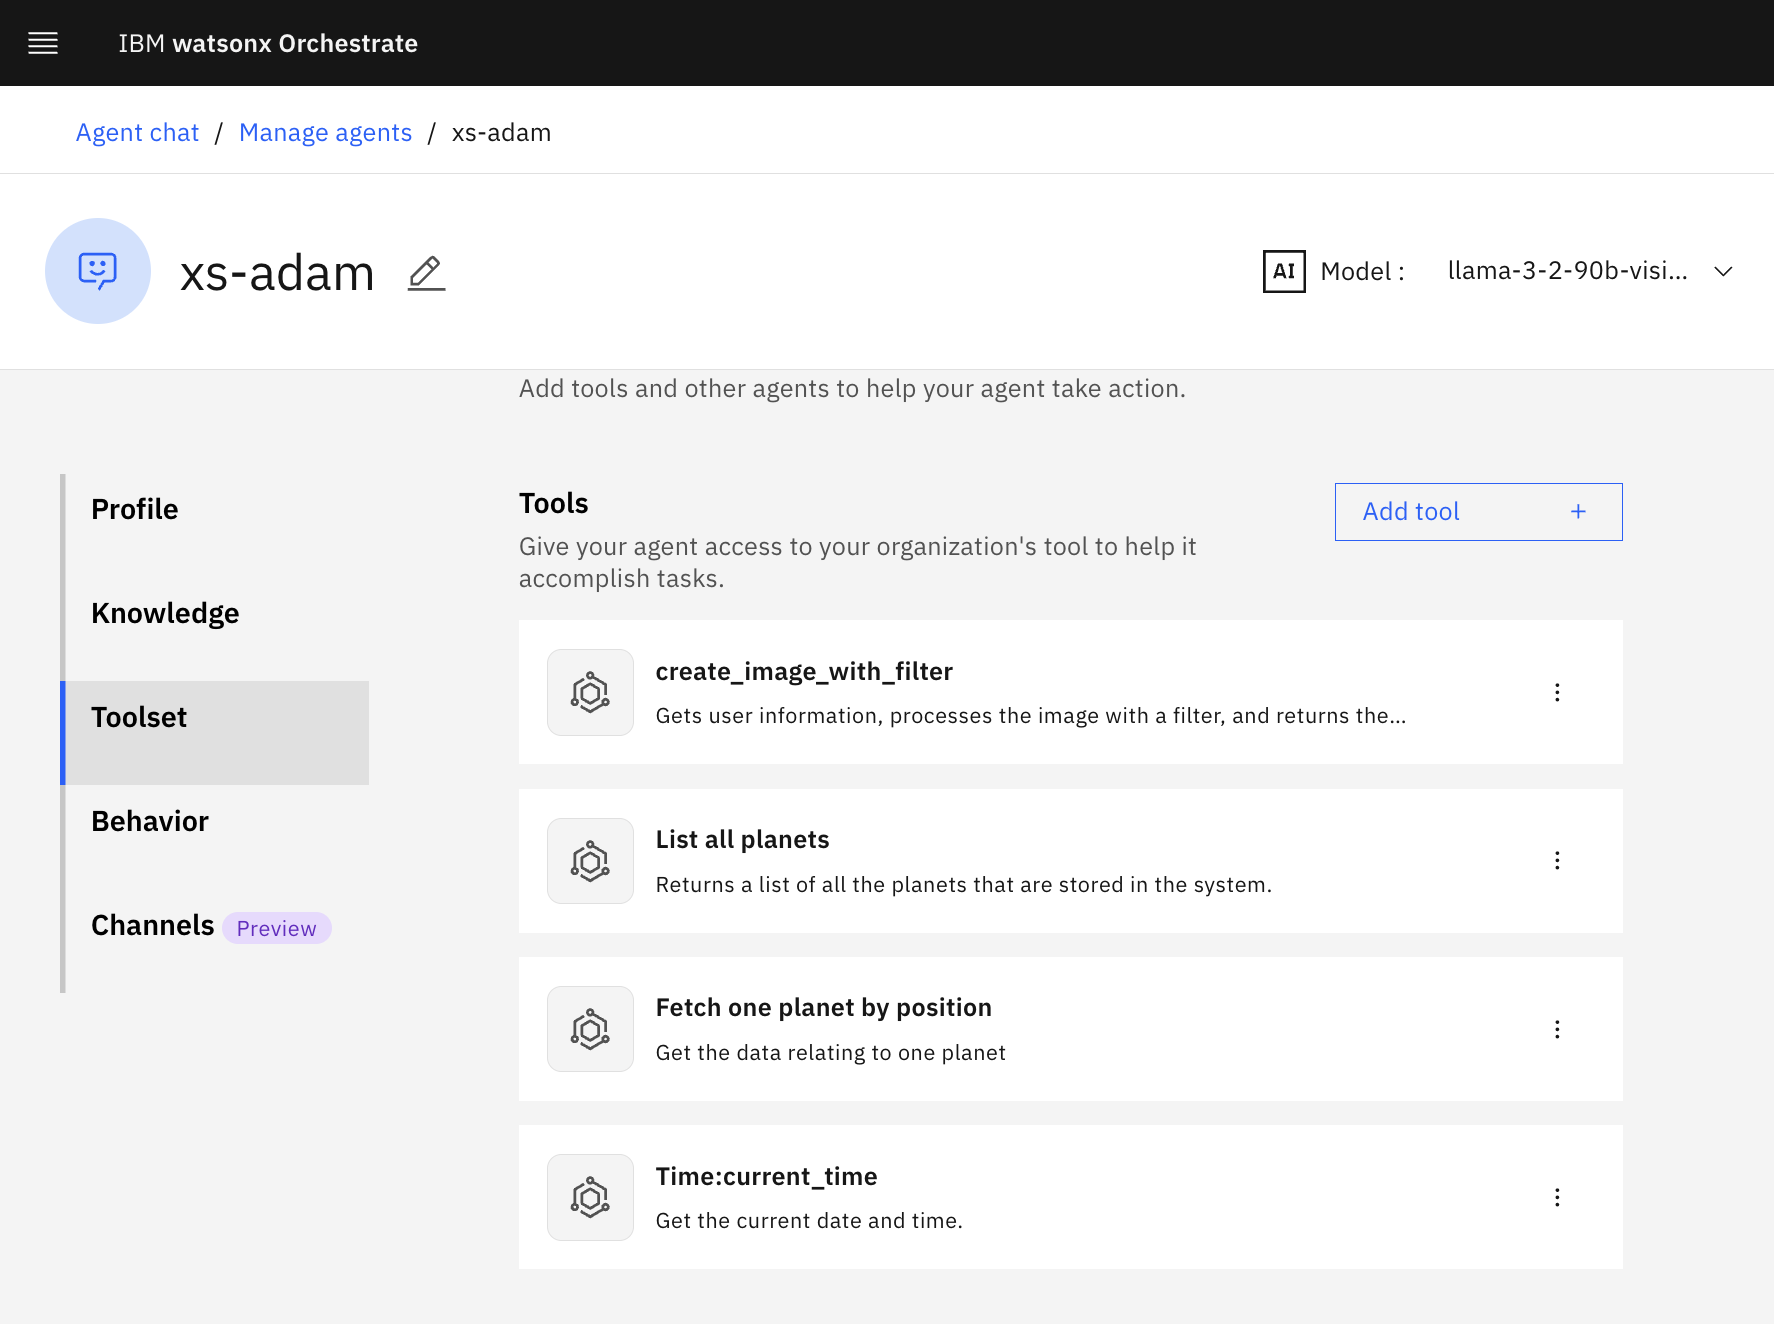
Task: Click the tool icon beside Time:current_time
Action: coord(590,1197)
